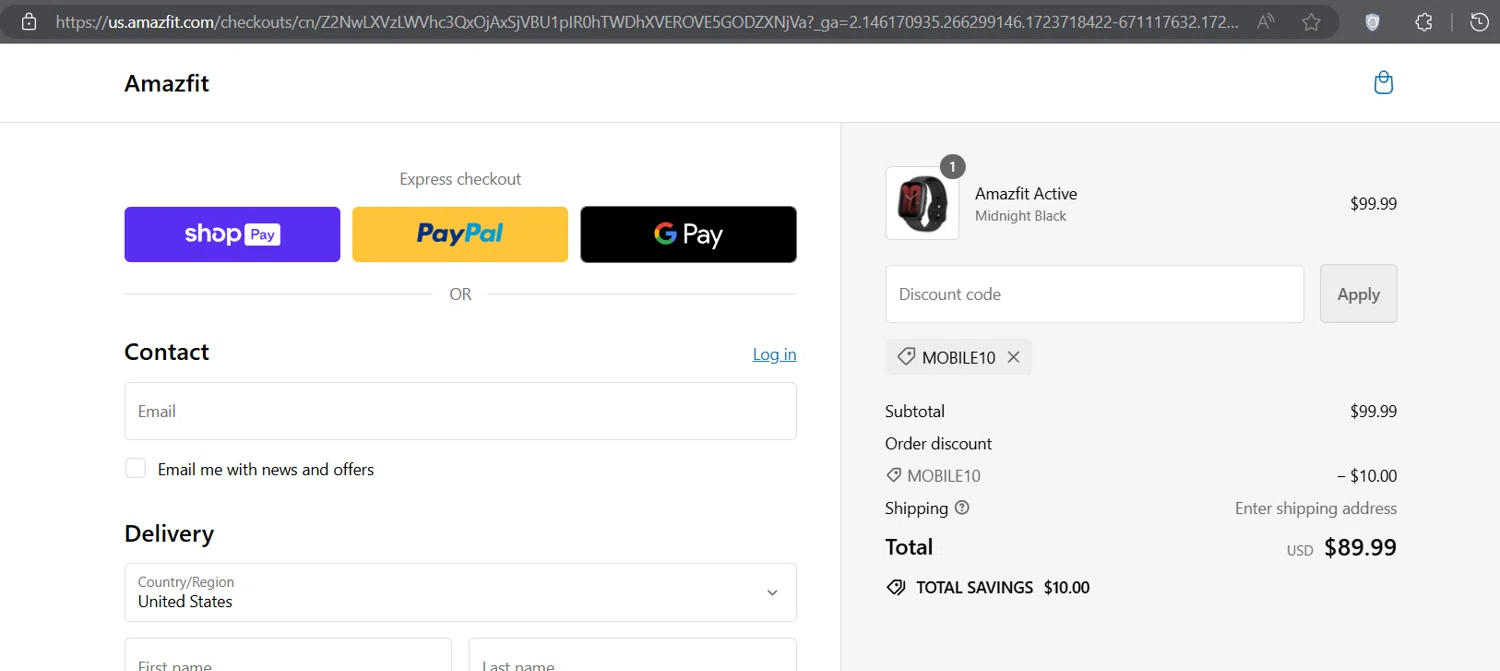Add page to favorites with star icon
This screenshot has height=671, width=1500.
click(1311, 21)
